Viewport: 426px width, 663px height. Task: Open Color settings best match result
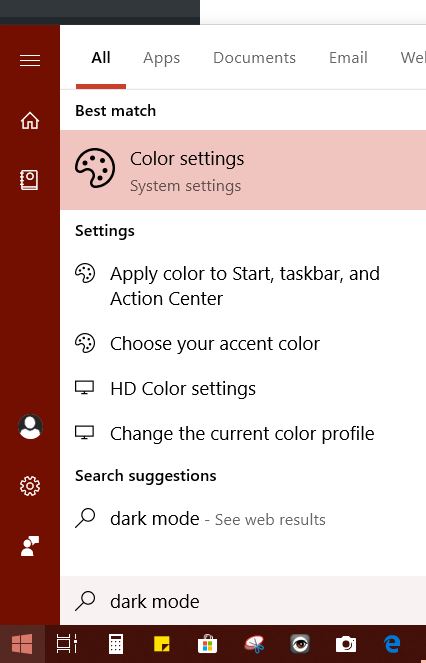(243, 170)
